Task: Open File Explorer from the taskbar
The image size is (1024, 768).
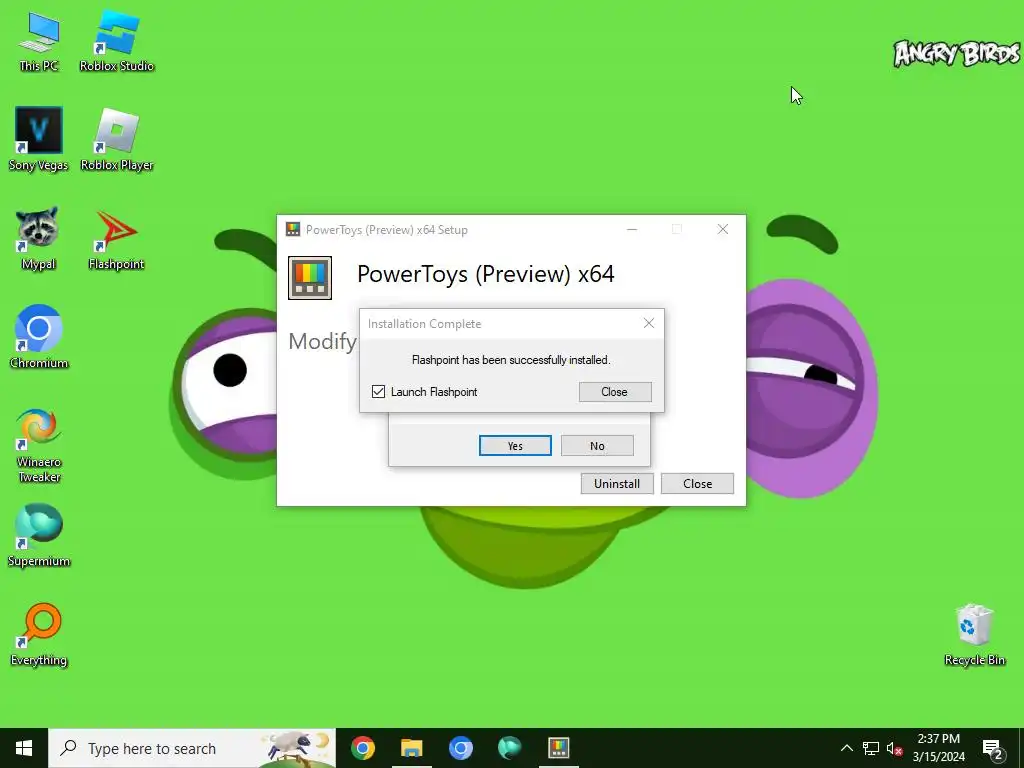Action: (x=411, y=748)
